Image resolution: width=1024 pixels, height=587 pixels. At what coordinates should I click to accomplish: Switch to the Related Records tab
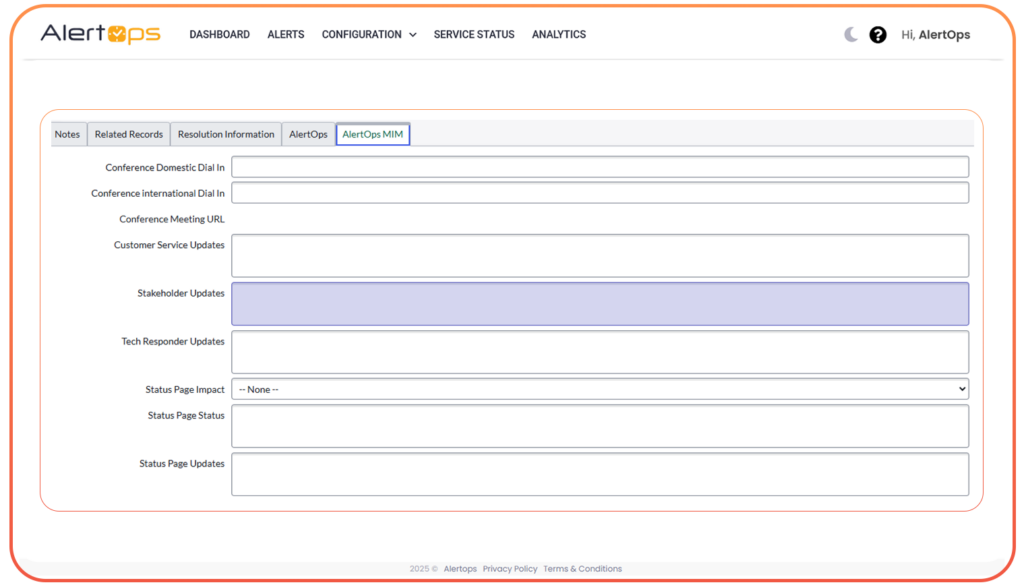128,134
